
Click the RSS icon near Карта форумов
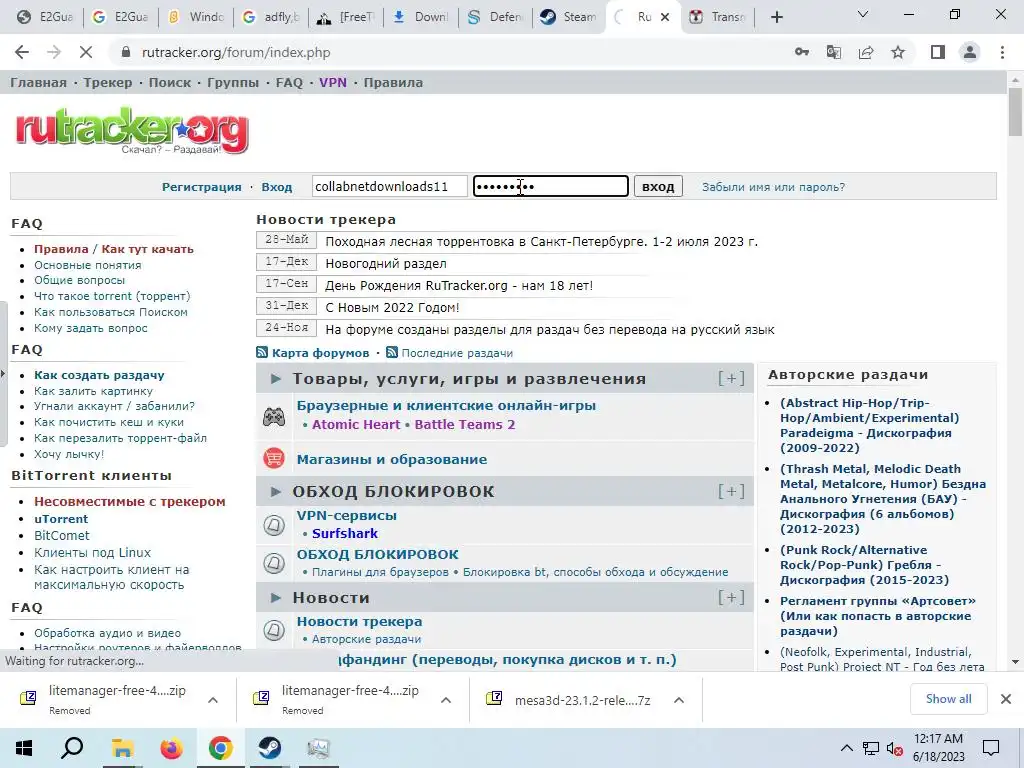click(x=262, y=353)
